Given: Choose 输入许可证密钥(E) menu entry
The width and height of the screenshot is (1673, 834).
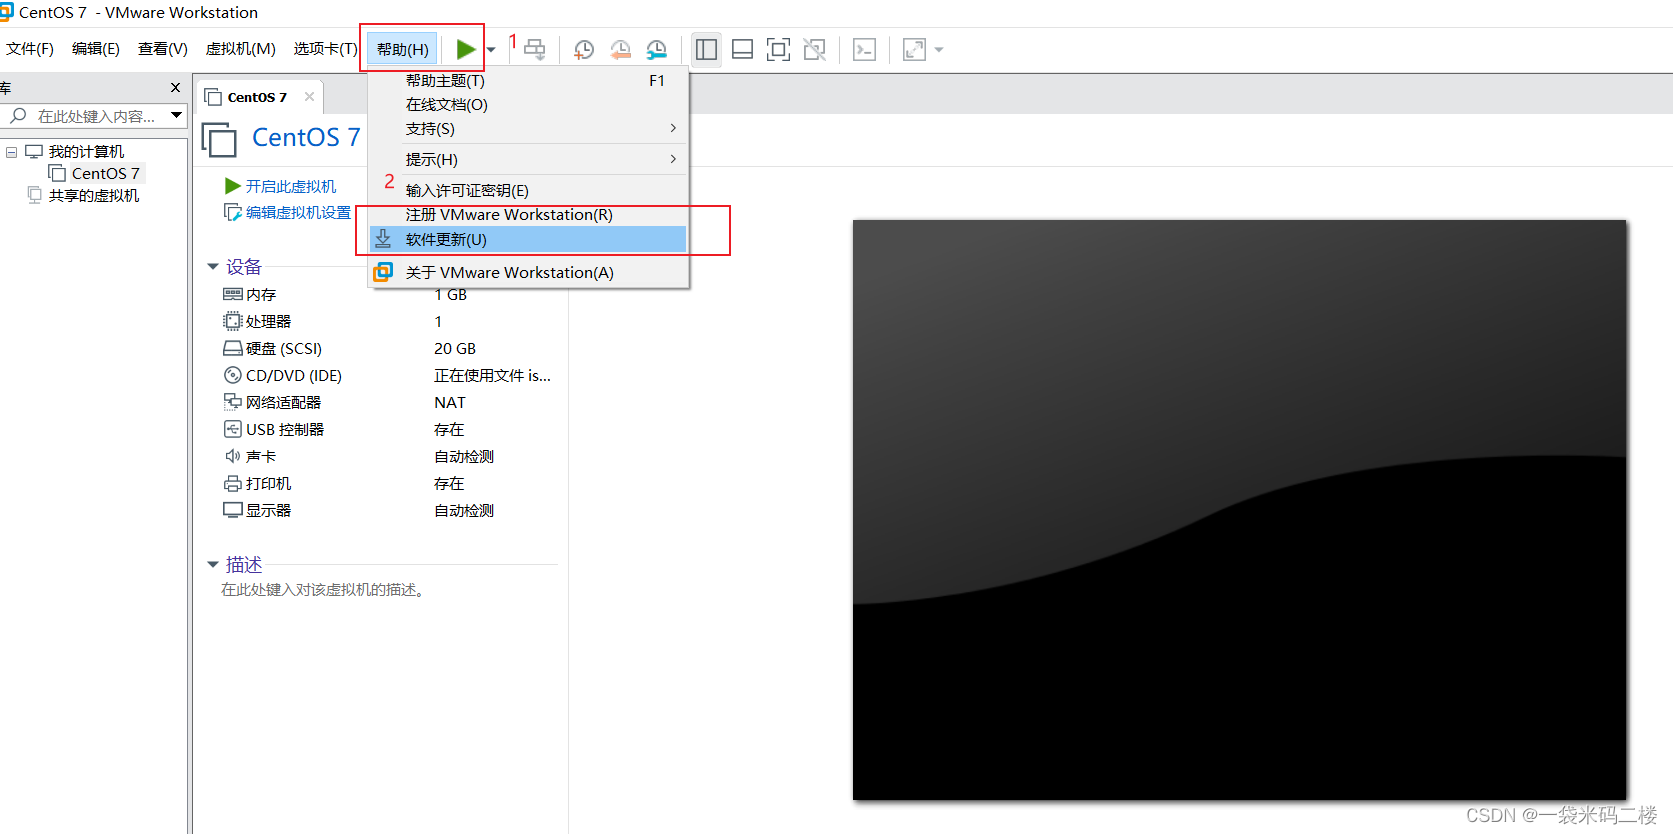Looking at the screenshot, I should 529,191.
